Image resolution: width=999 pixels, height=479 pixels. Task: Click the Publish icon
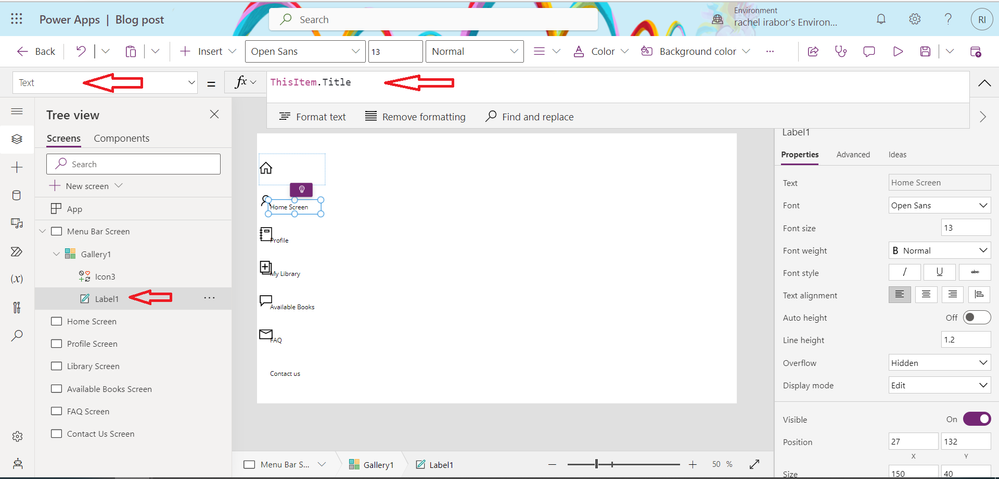tap(975, 52)
